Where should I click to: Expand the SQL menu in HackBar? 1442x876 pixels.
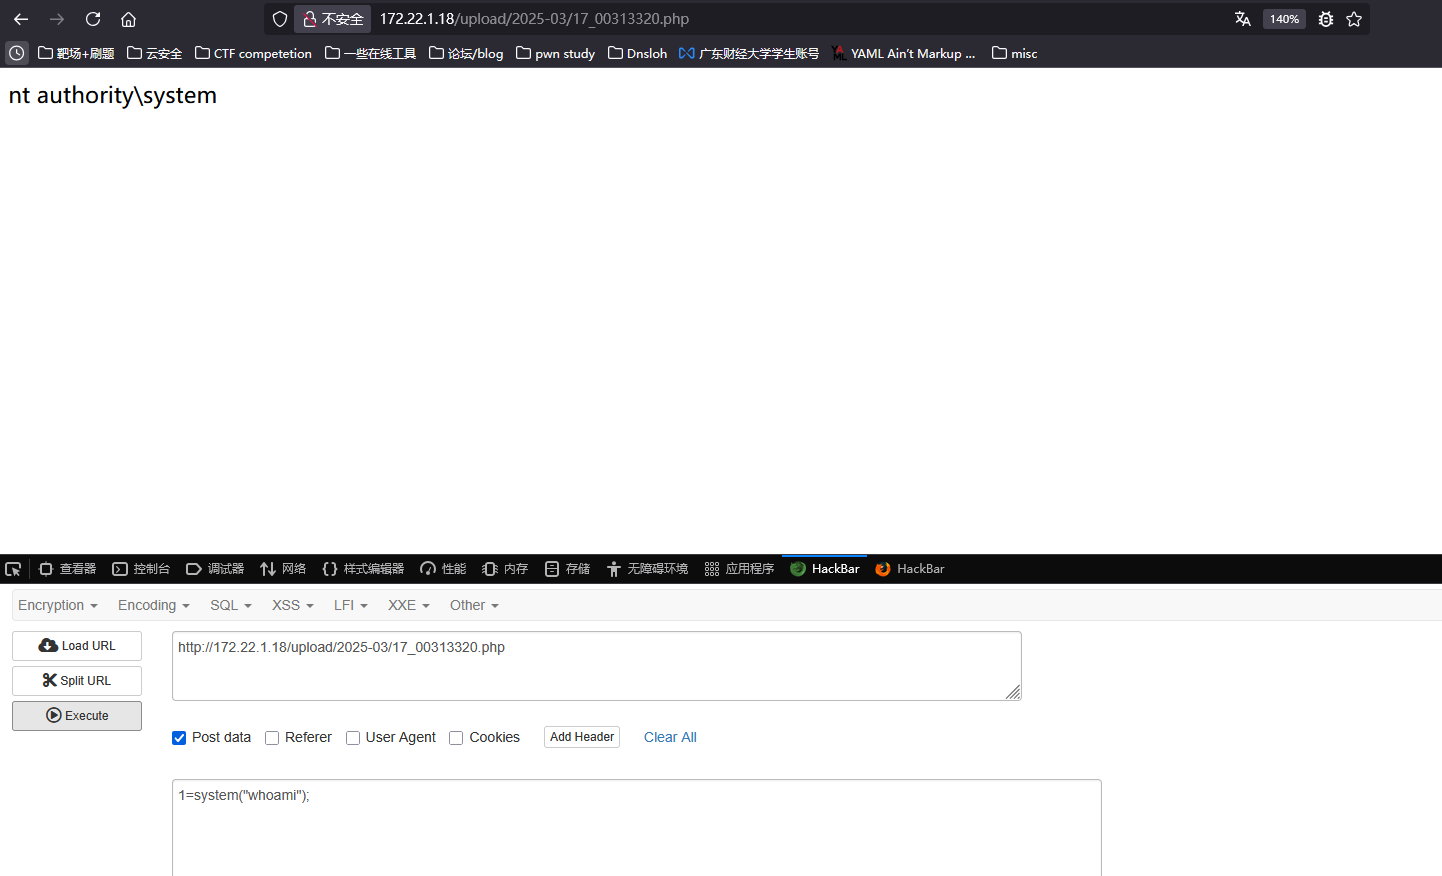point(231,605)
